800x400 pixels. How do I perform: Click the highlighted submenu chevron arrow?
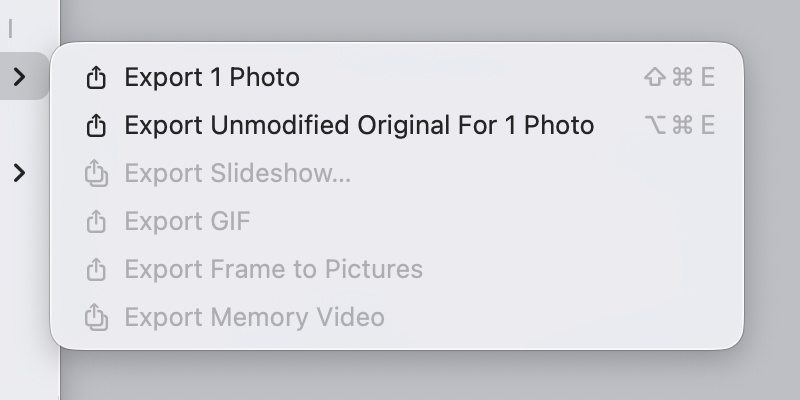(20, 76)
